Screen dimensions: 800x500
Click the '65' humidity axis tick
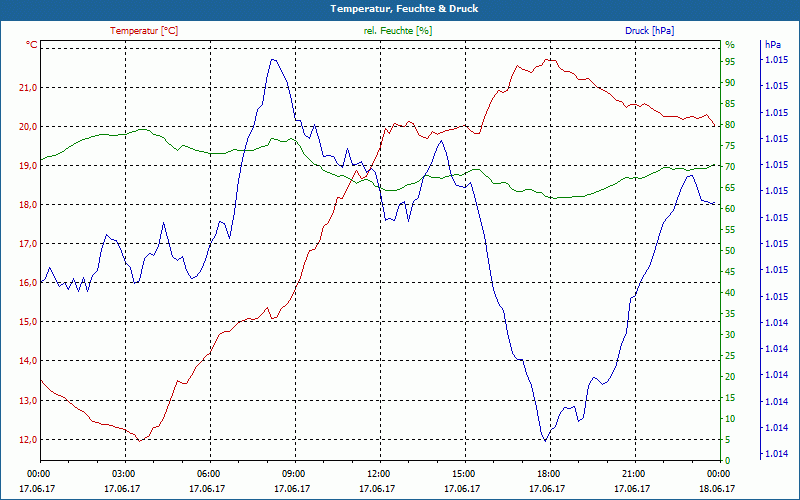pyautogui.click(x=730, y=188)
